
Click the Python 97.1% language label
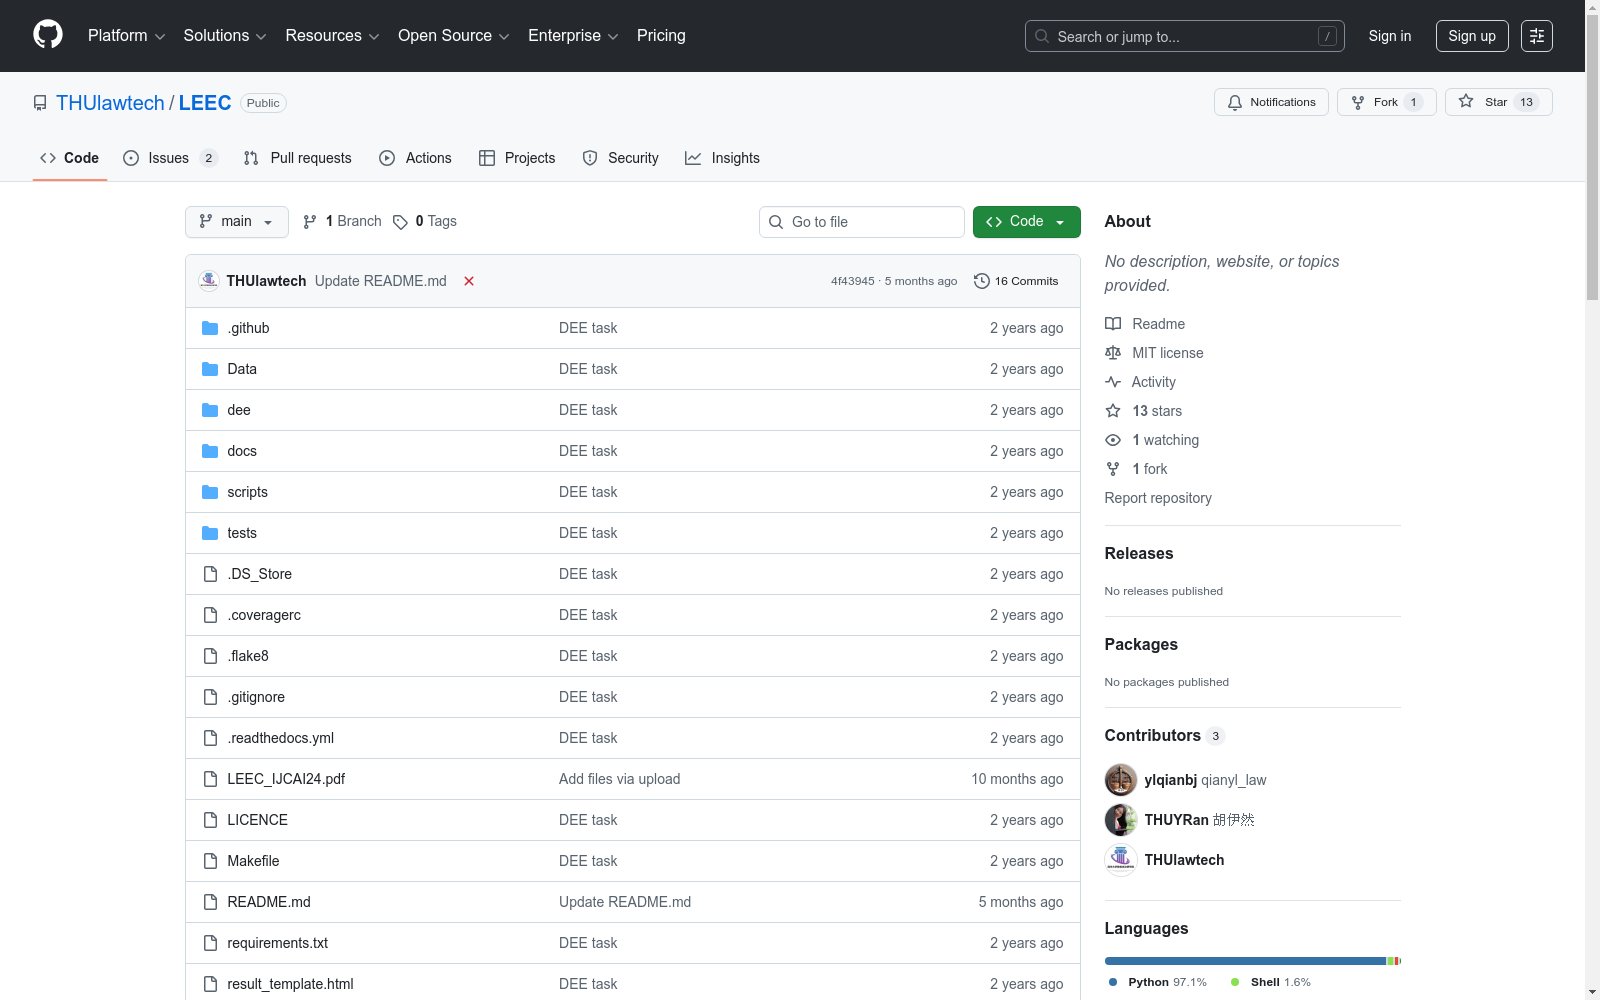[1158, 982]
